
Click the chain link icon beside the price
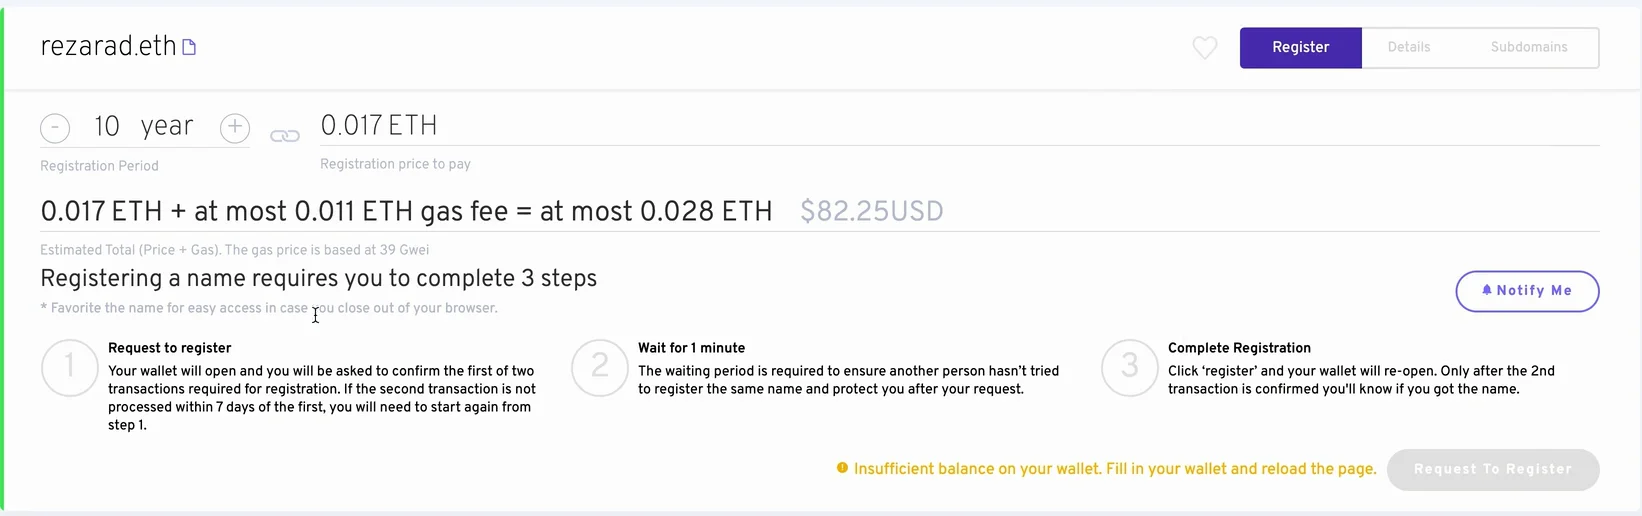[x=285, y=136]
